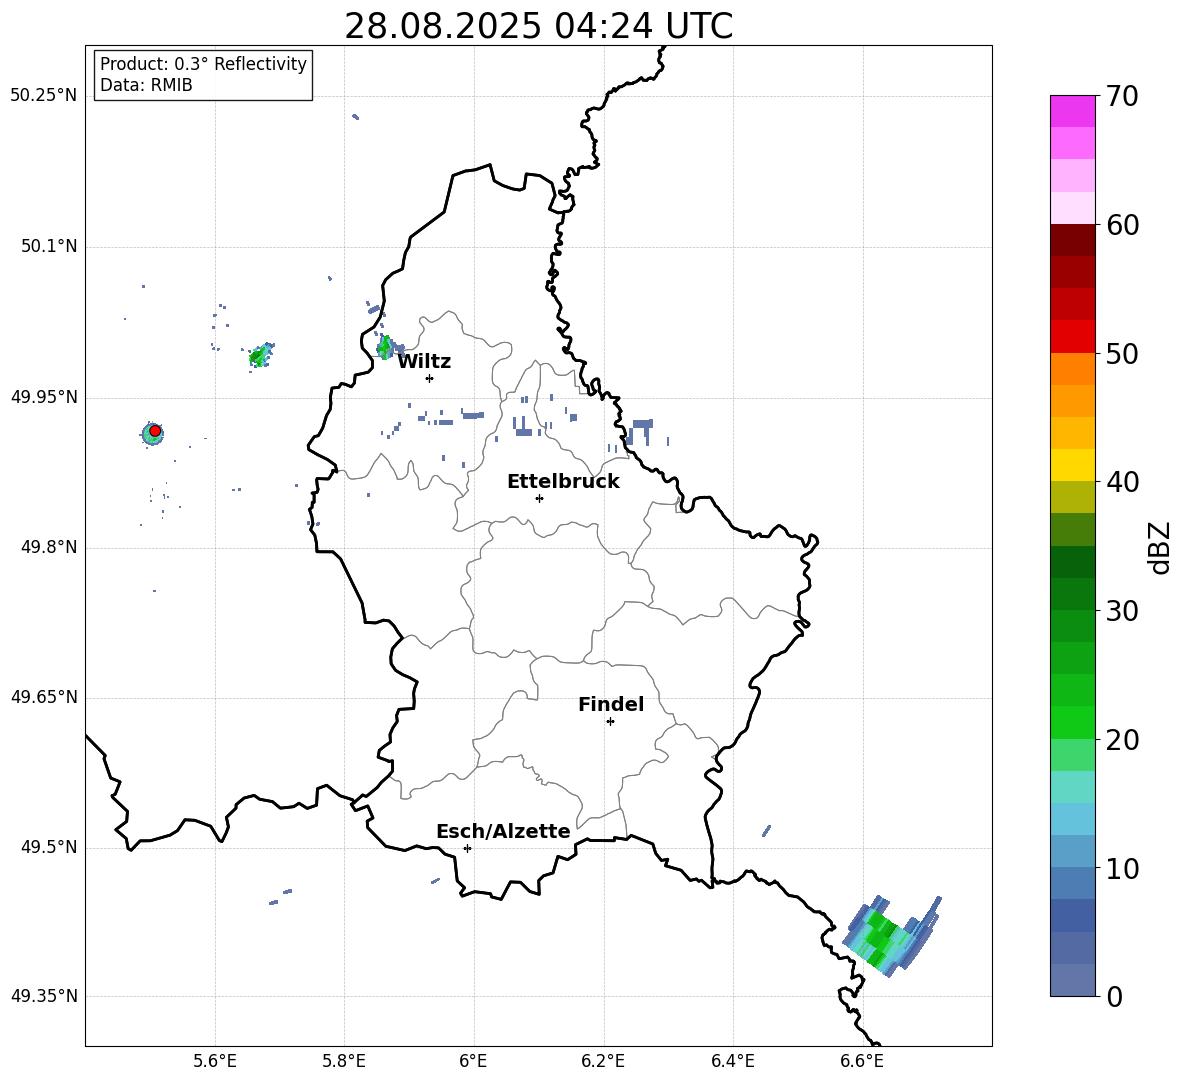Click the green echo cell west of Wiltz
Image resolution: width=1184 pixels, height=1081 pixels.
click(385, 347)
